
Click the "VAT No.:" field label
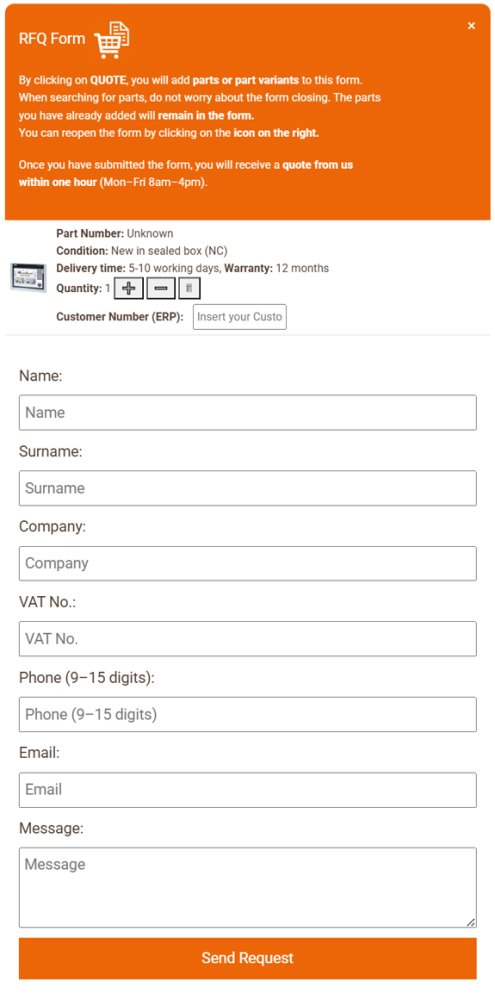point(48,602)
